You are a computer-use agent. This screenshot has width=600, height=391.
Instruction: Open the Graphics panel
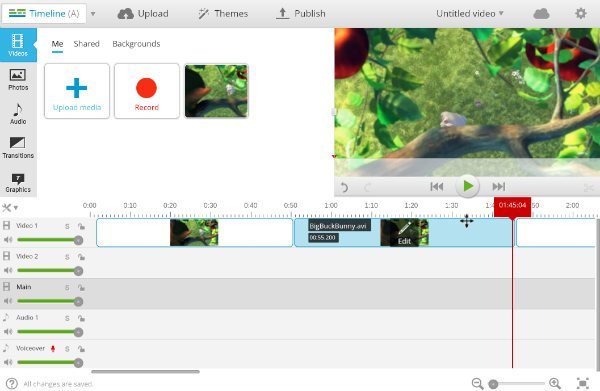(18, 182)
